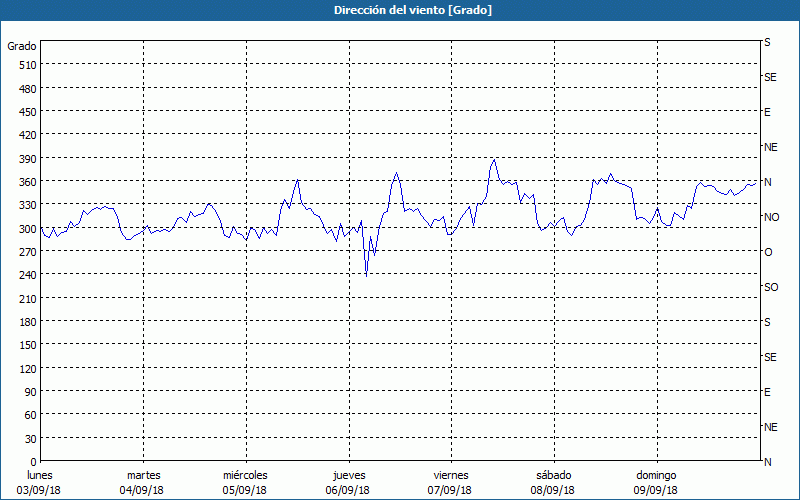800x500 pixels.
Task: Click the 'NE' compass label at 390 level
Action: (770, 147)
